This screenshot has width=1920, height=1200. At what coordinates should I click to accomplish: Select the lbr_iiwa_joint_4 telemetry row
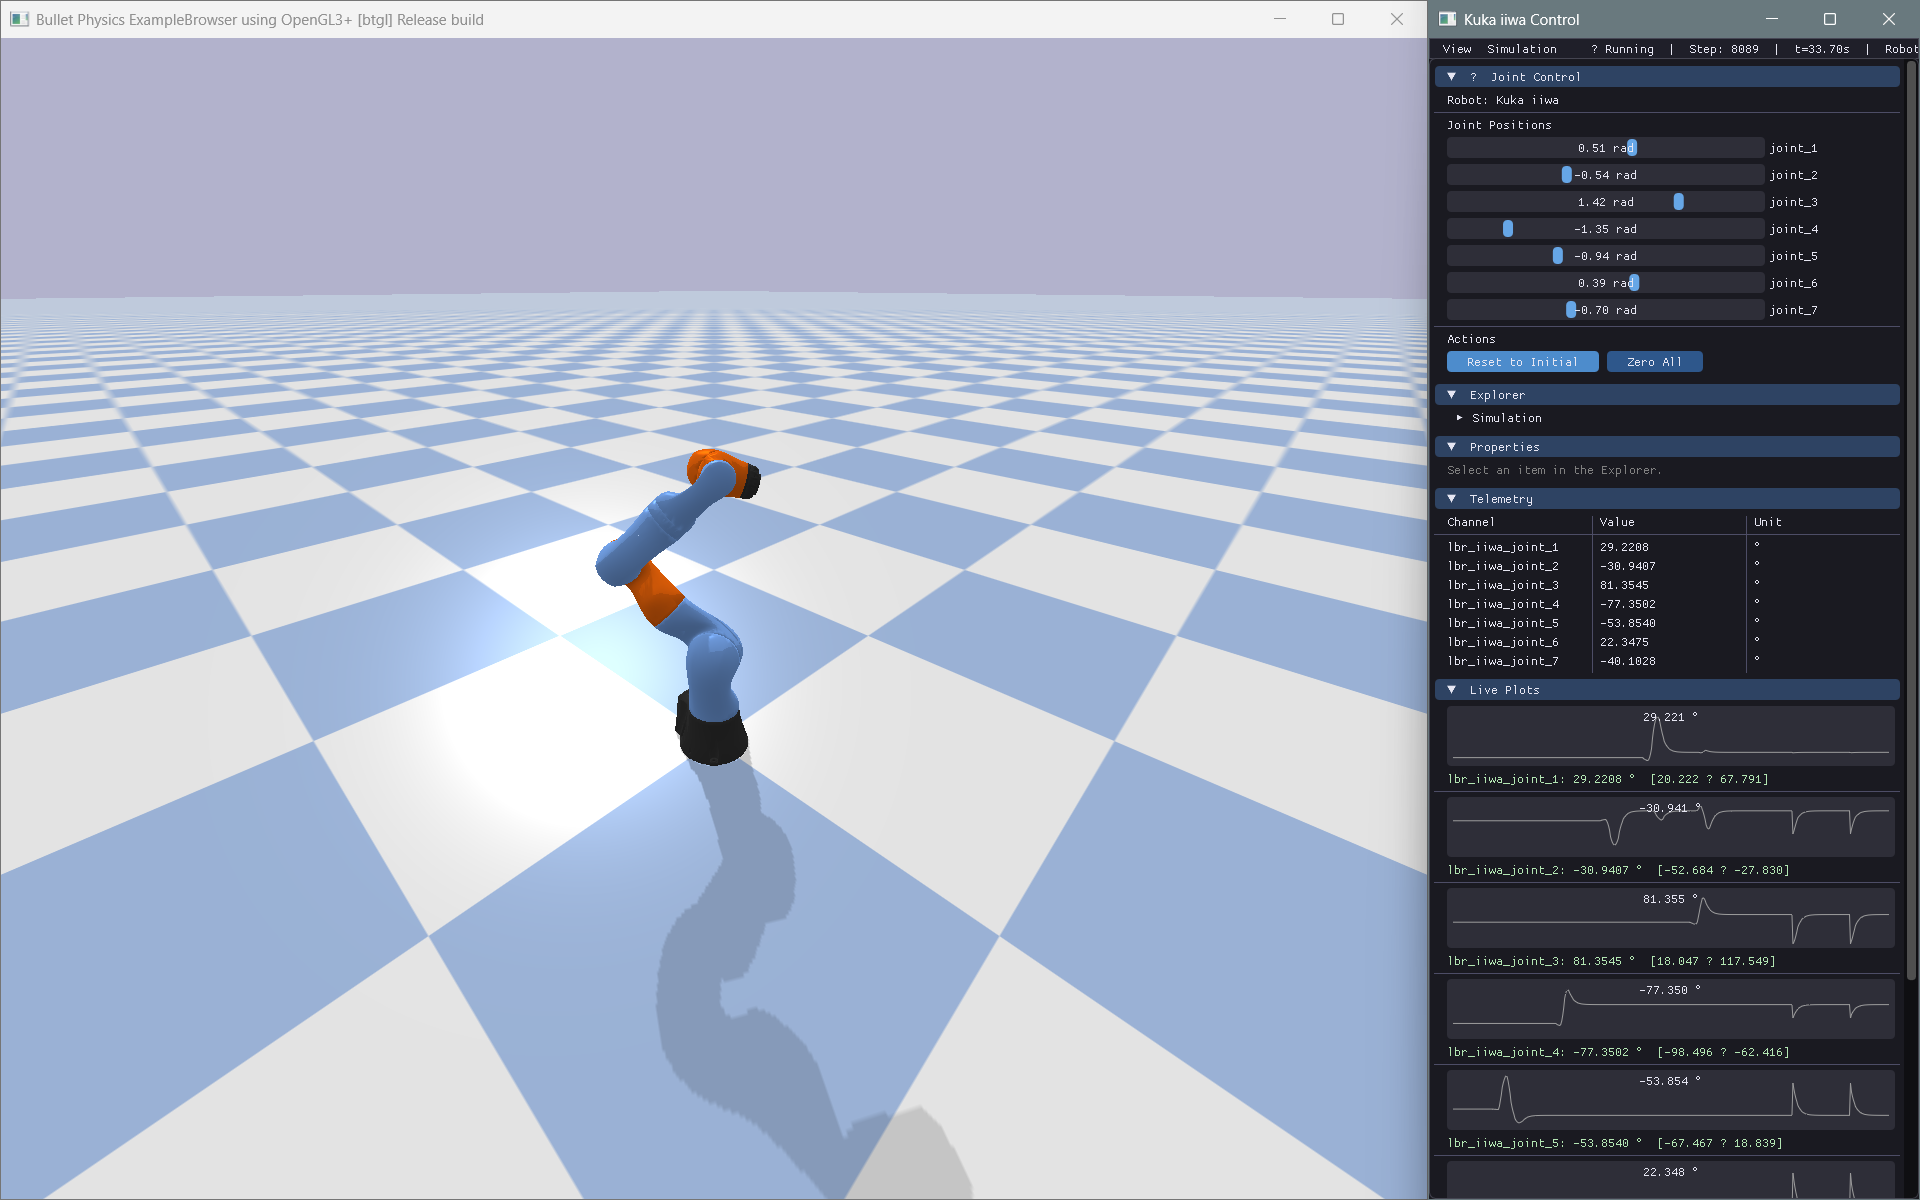coord(1667,604)
